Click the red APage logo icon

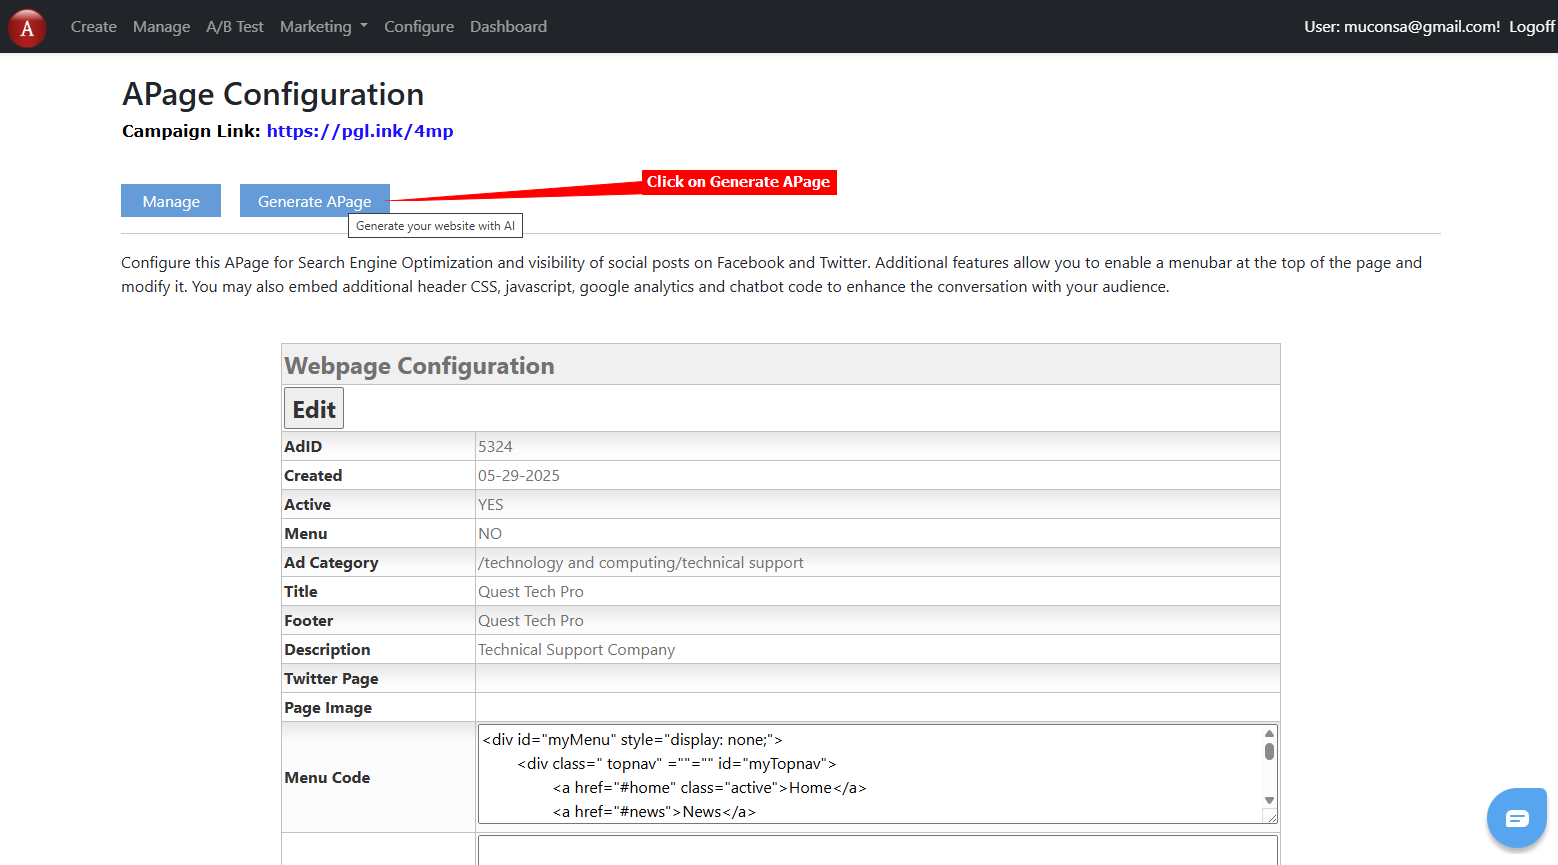27,28
